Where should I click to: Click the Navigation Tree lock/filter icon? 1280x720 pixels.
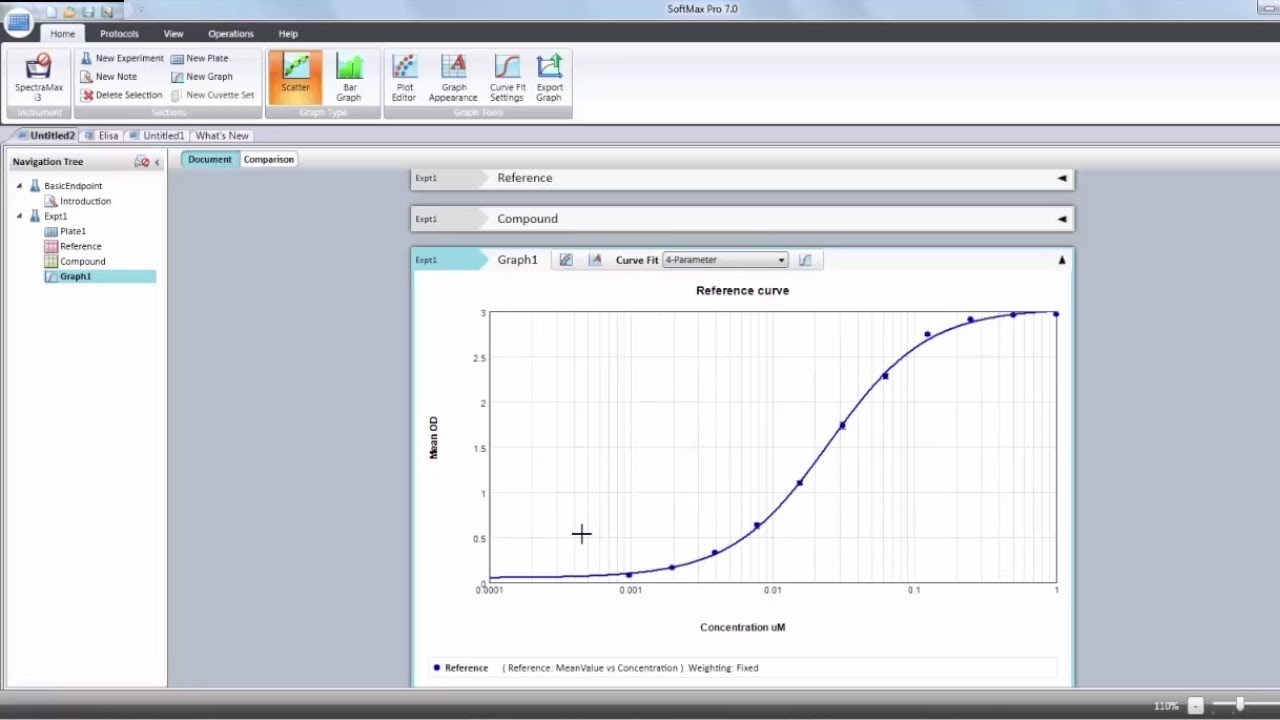coord(141,162)
